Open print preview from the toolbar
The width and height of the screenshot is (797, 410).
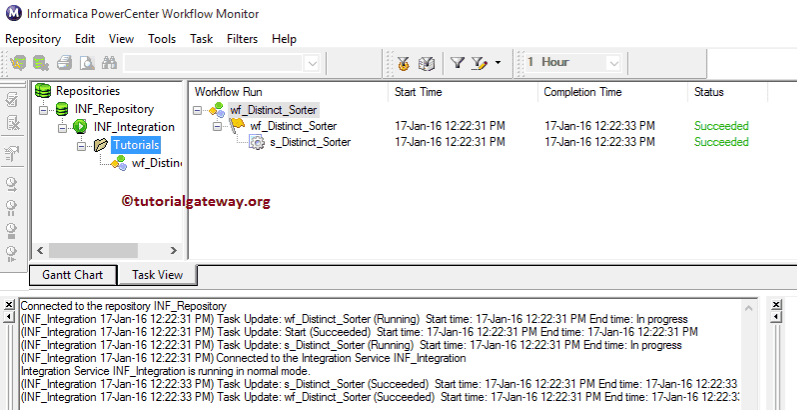[x=87, y=63]
